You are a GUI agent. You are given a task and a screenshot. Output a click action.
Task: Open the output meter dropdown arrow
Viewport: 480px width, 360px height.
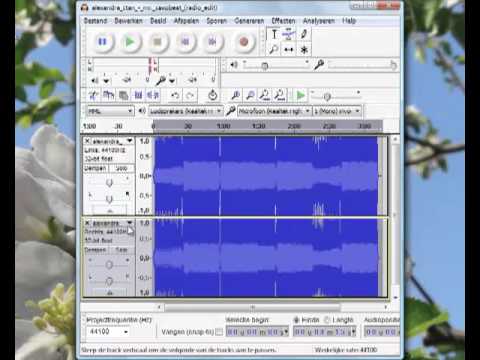(106, 81)
